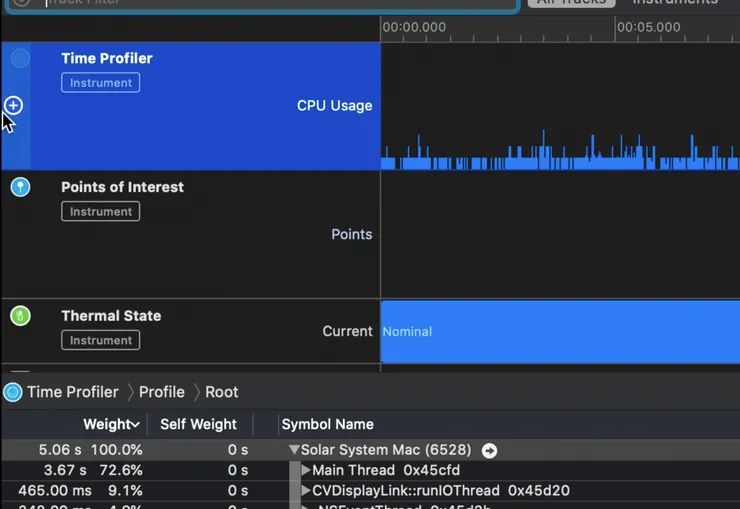Click the Points of Interest pin icon
Image resolution: width=740 pixels, height=509 pixels.
pos(20,187)
